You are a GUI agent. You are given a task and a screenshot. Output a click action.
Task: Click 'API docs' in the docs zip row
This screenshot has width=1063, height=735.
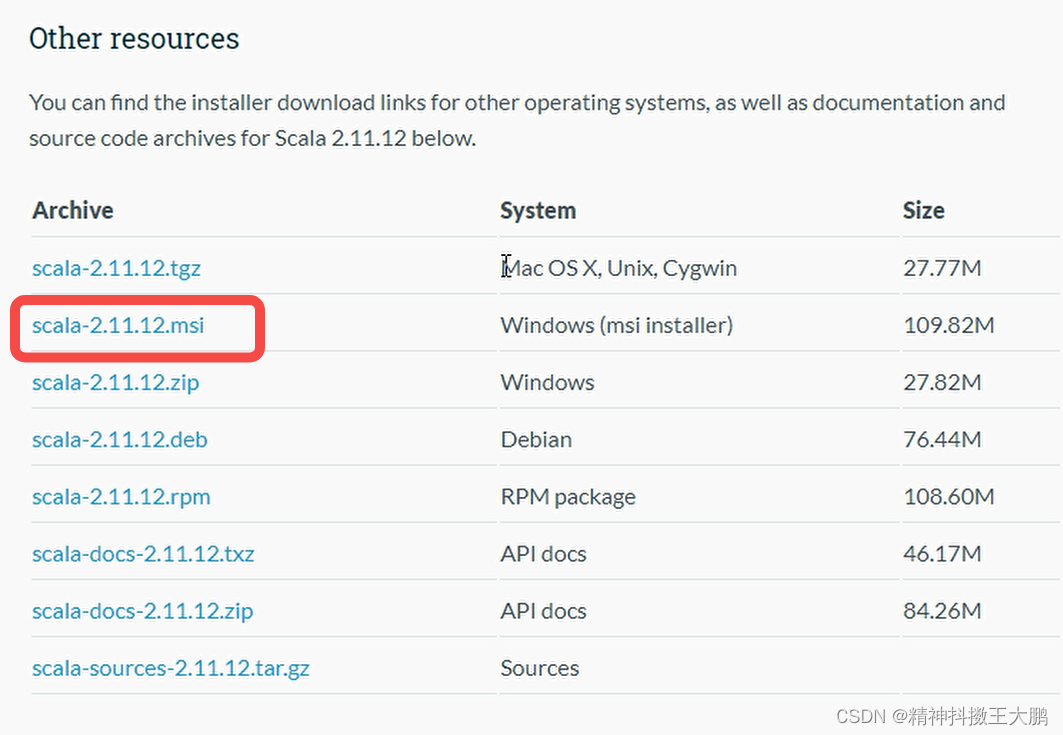[543, 611]
